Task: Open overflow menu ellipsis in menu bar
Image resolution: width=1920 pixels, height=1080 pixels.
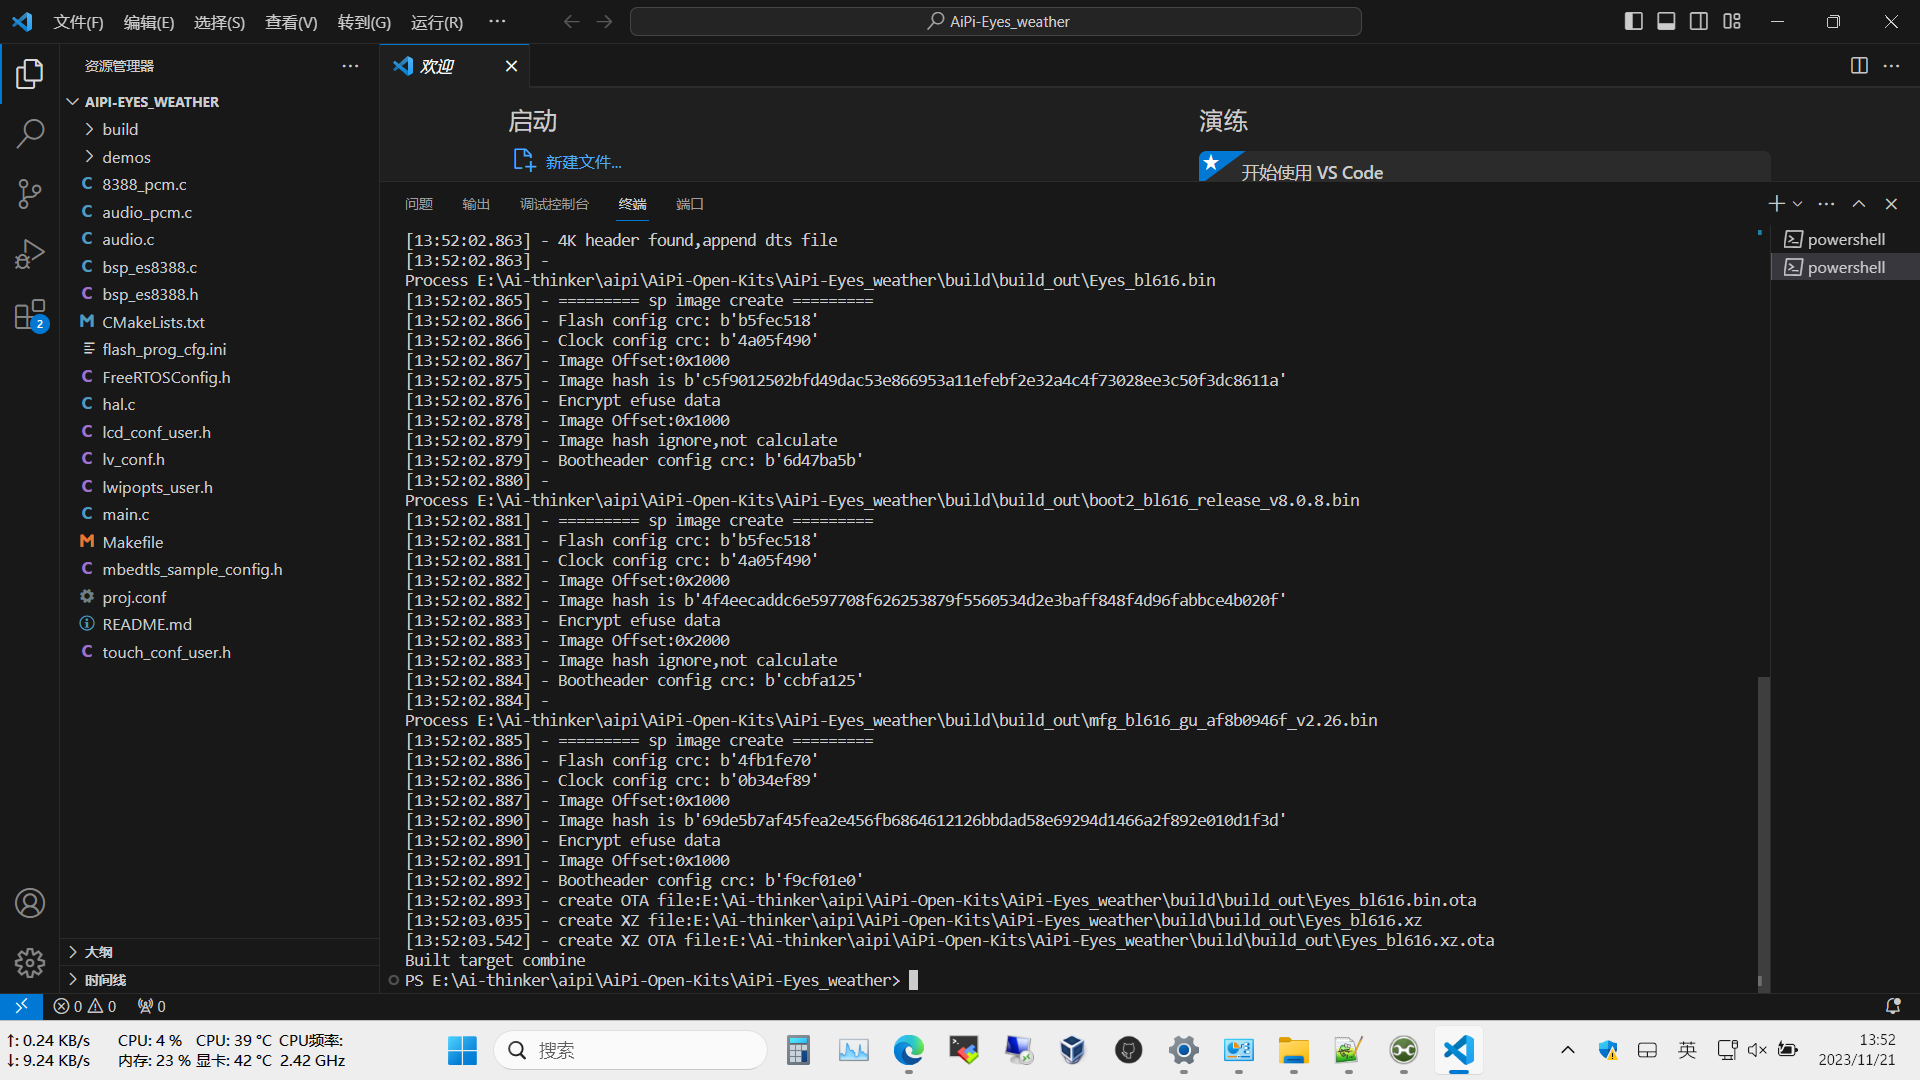Action: pos(497,21)
